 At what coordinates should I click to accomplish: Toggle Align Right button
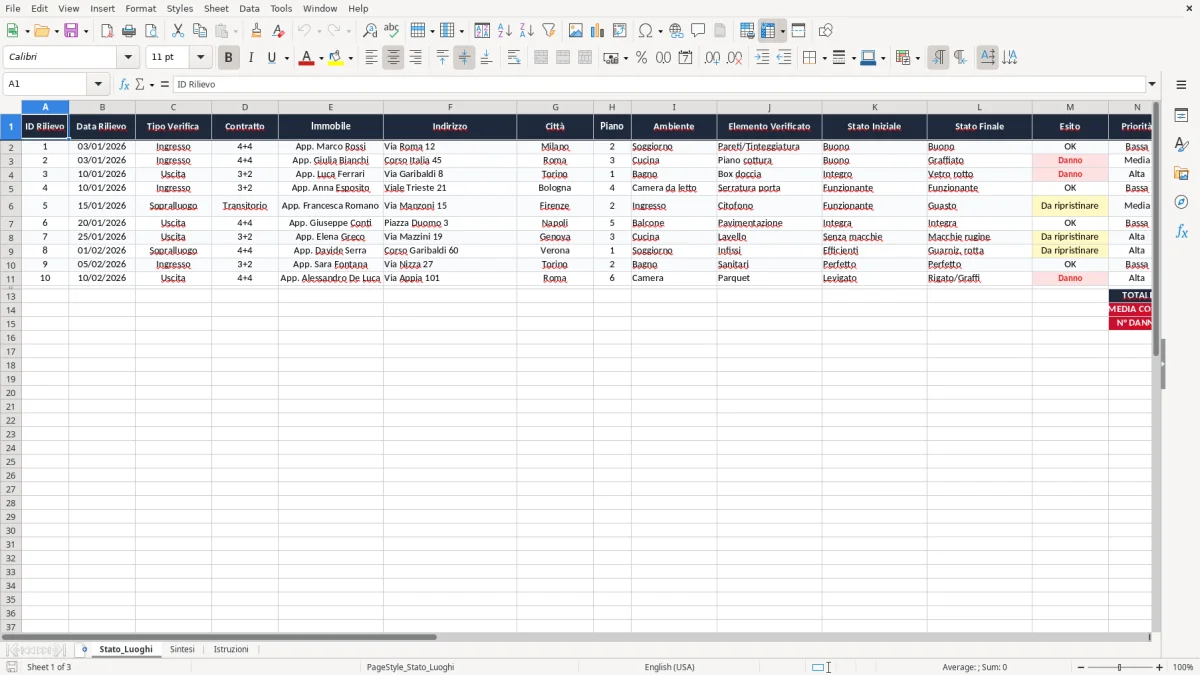[415, 58]
